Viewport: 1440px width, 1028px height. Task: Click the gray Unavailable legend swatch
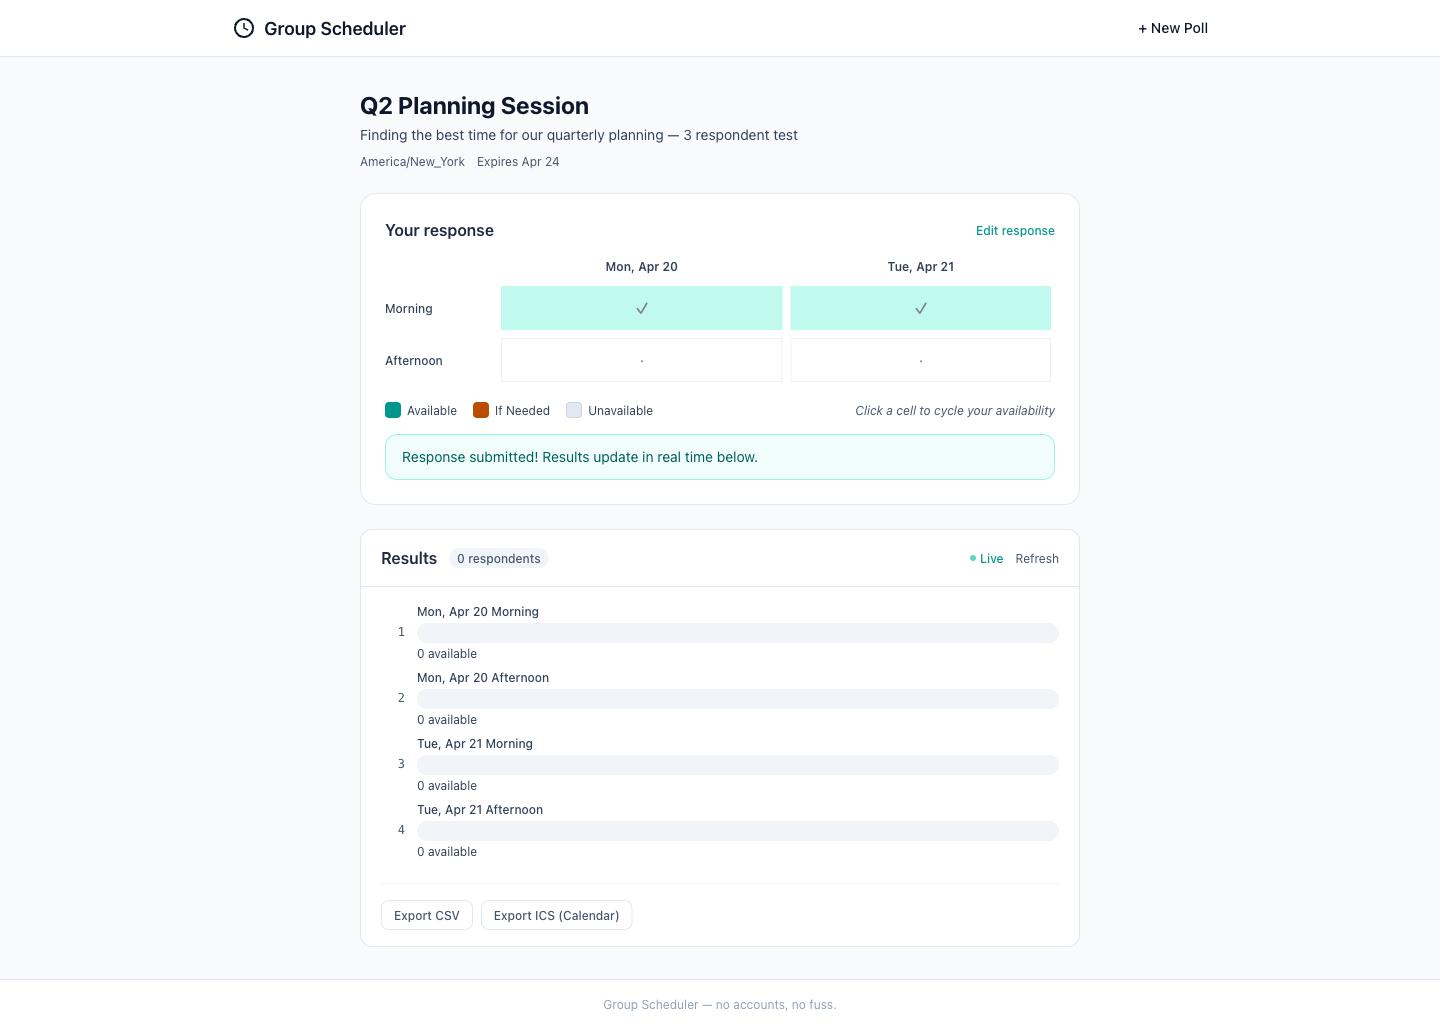[x=574, y=410]
